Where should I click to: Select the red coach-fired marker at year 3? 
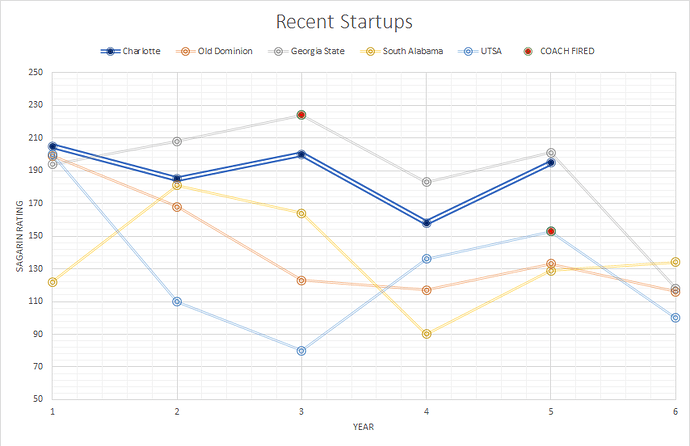coord(301,115)
